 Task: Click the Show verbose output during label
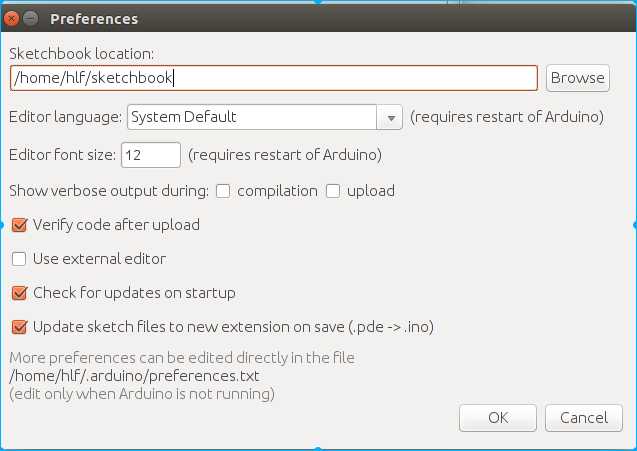(x=108, y=191)
